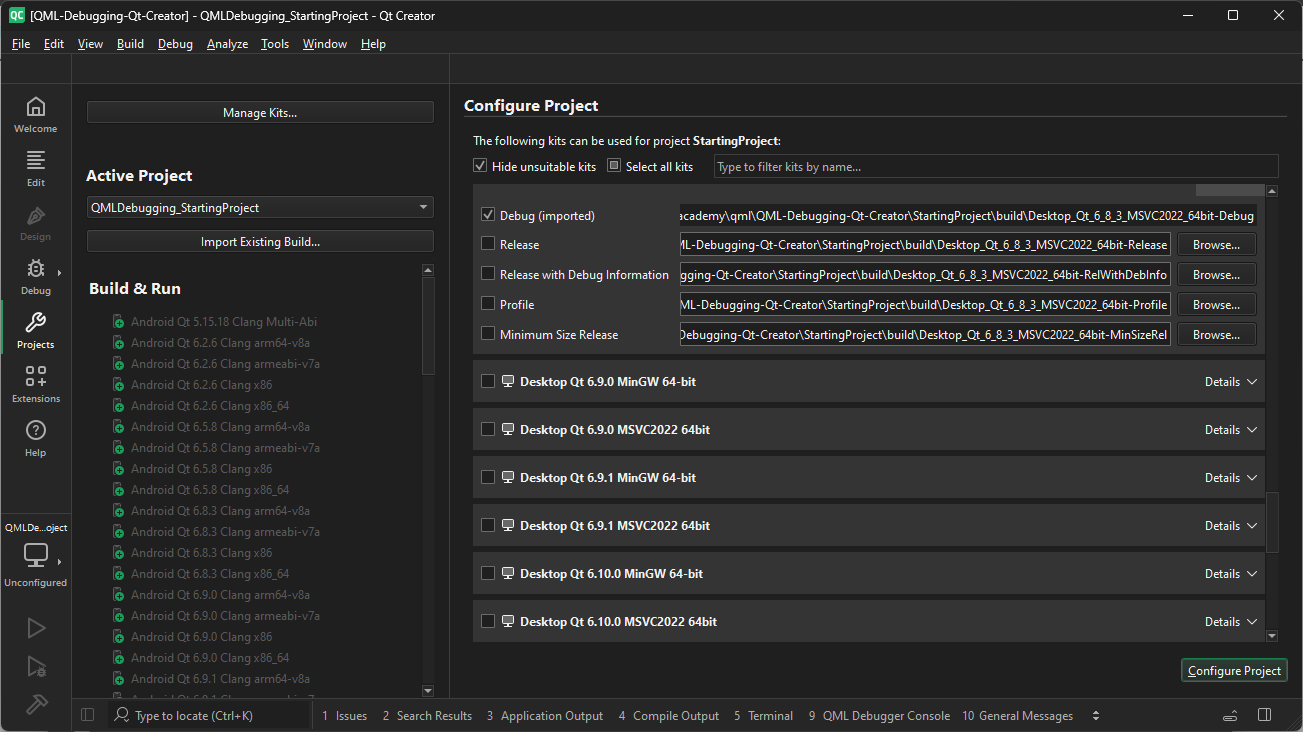Expand Details for Desktop Qt 6.9.0 MinGW 64-bit
The height and width of the screenshot is (732, 1303).
[x=1230, y=381]
